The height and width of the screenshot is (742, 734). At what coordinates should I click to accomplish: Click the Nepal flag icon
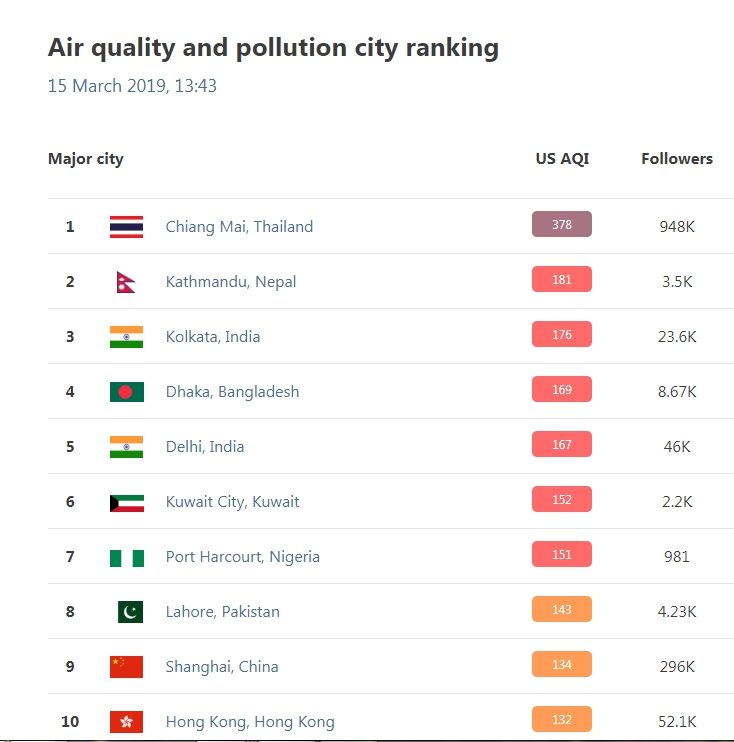point(126,282)
